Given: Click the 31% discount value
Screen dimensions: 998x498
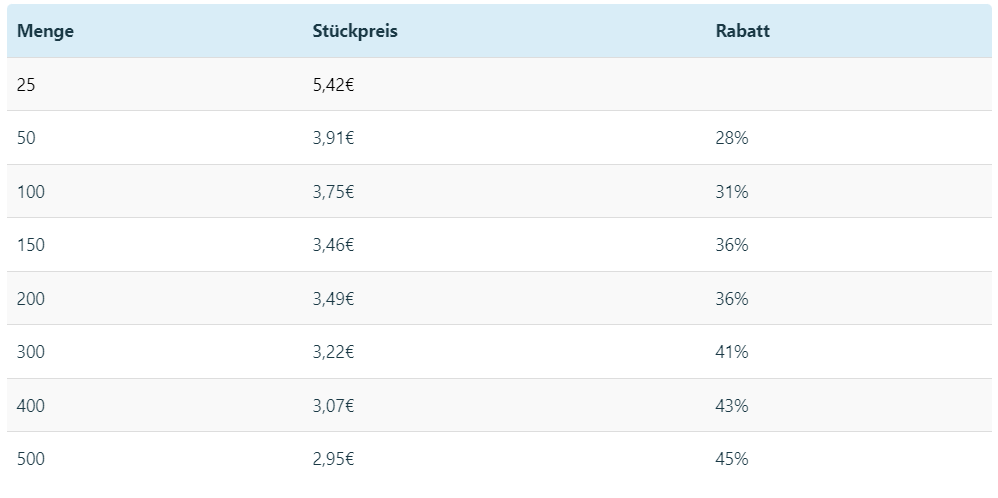Looking at the screenshot, I should click(x=731, y=192).
